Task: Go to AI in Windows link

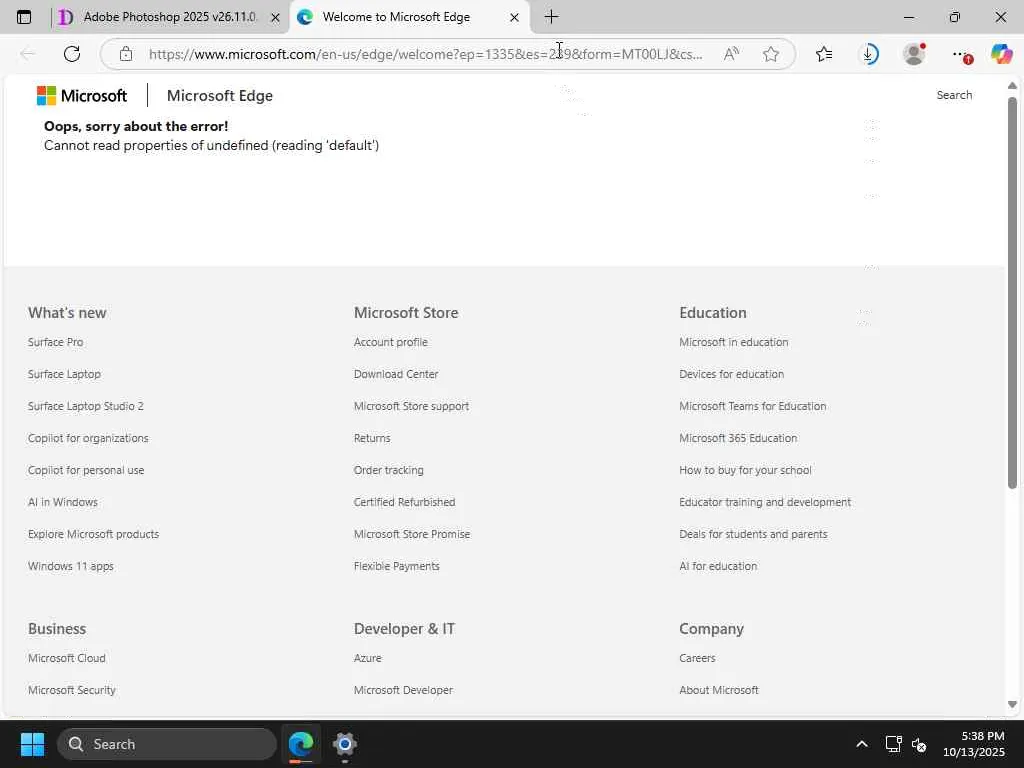Action: point(63,502)
